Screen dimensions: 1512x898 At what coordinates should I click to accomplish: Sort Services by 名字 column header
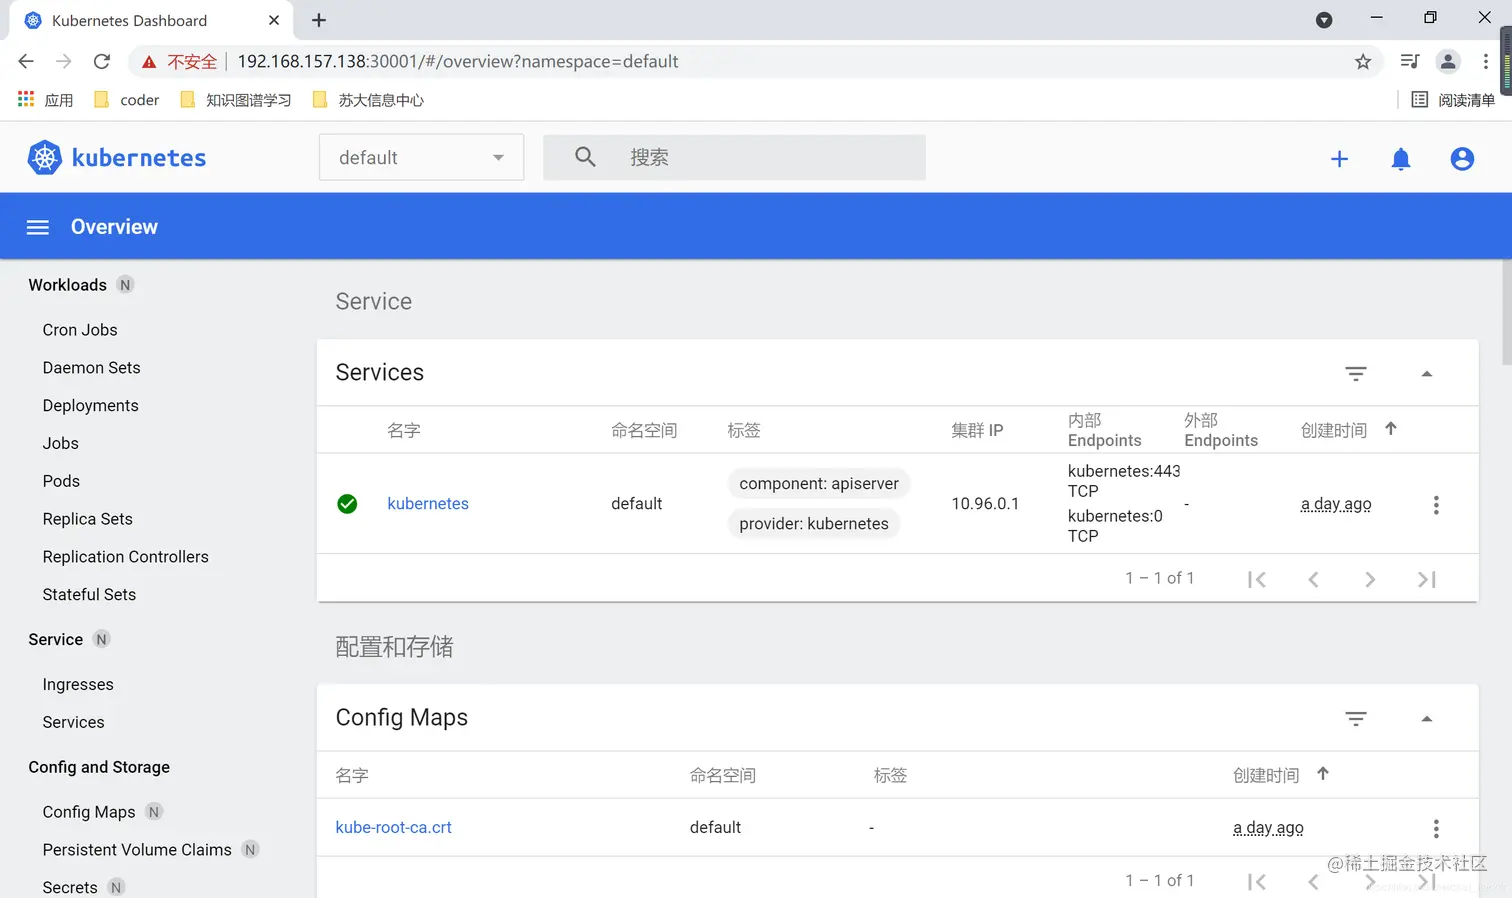coord(404,430)
